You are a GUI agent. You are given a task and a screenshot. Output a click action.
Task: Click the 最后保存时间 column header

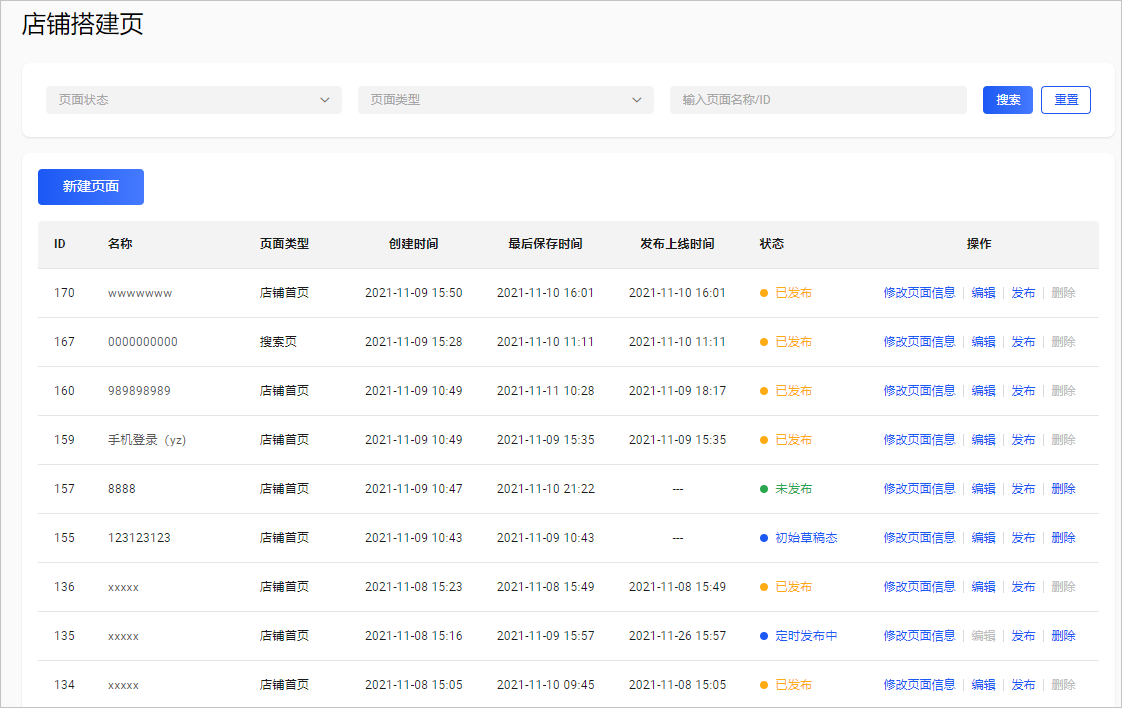pos(545,244)
